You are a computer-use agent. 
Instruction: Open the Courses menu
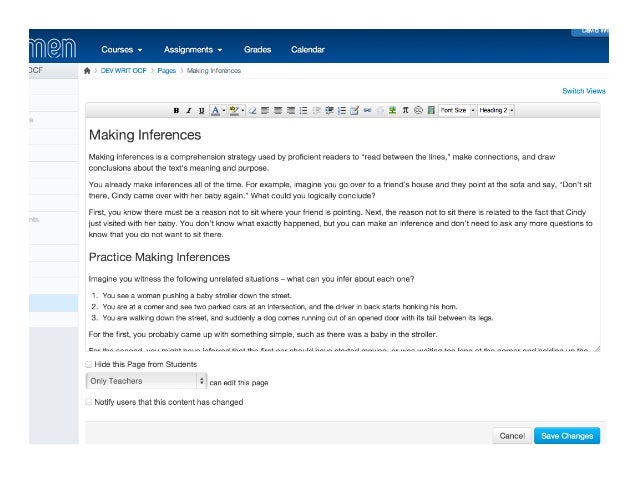(x=122, y=50)
